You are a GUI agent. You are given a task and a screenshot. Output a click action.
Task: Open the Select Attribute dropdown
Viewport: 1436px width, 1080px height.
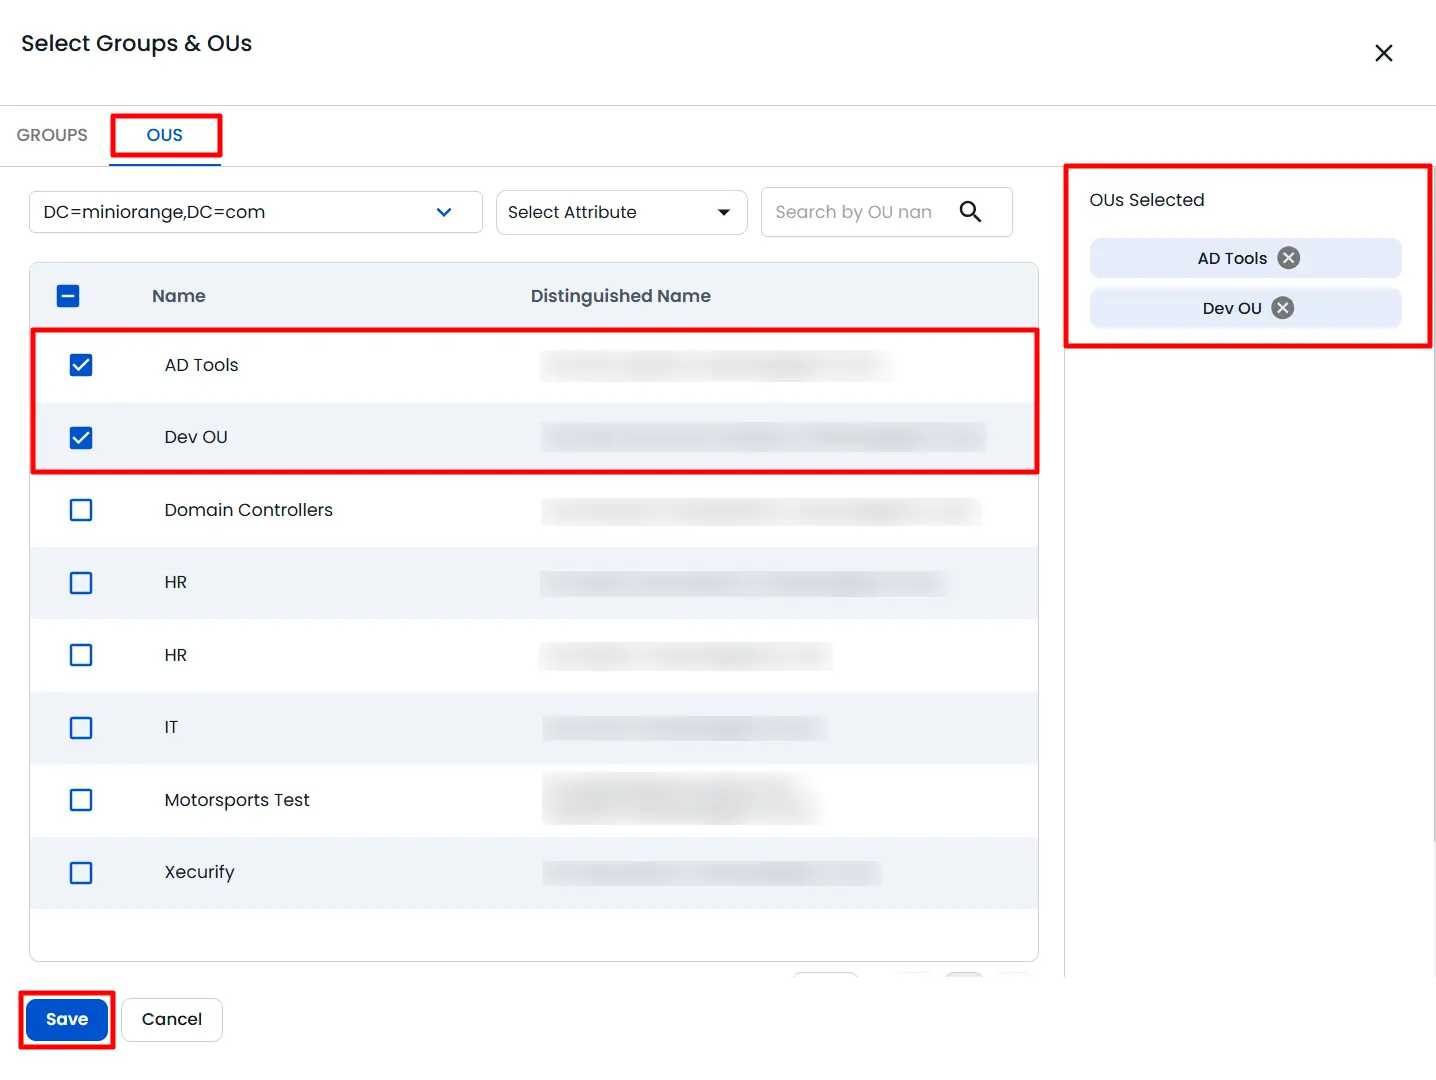[x=621, y=212]
